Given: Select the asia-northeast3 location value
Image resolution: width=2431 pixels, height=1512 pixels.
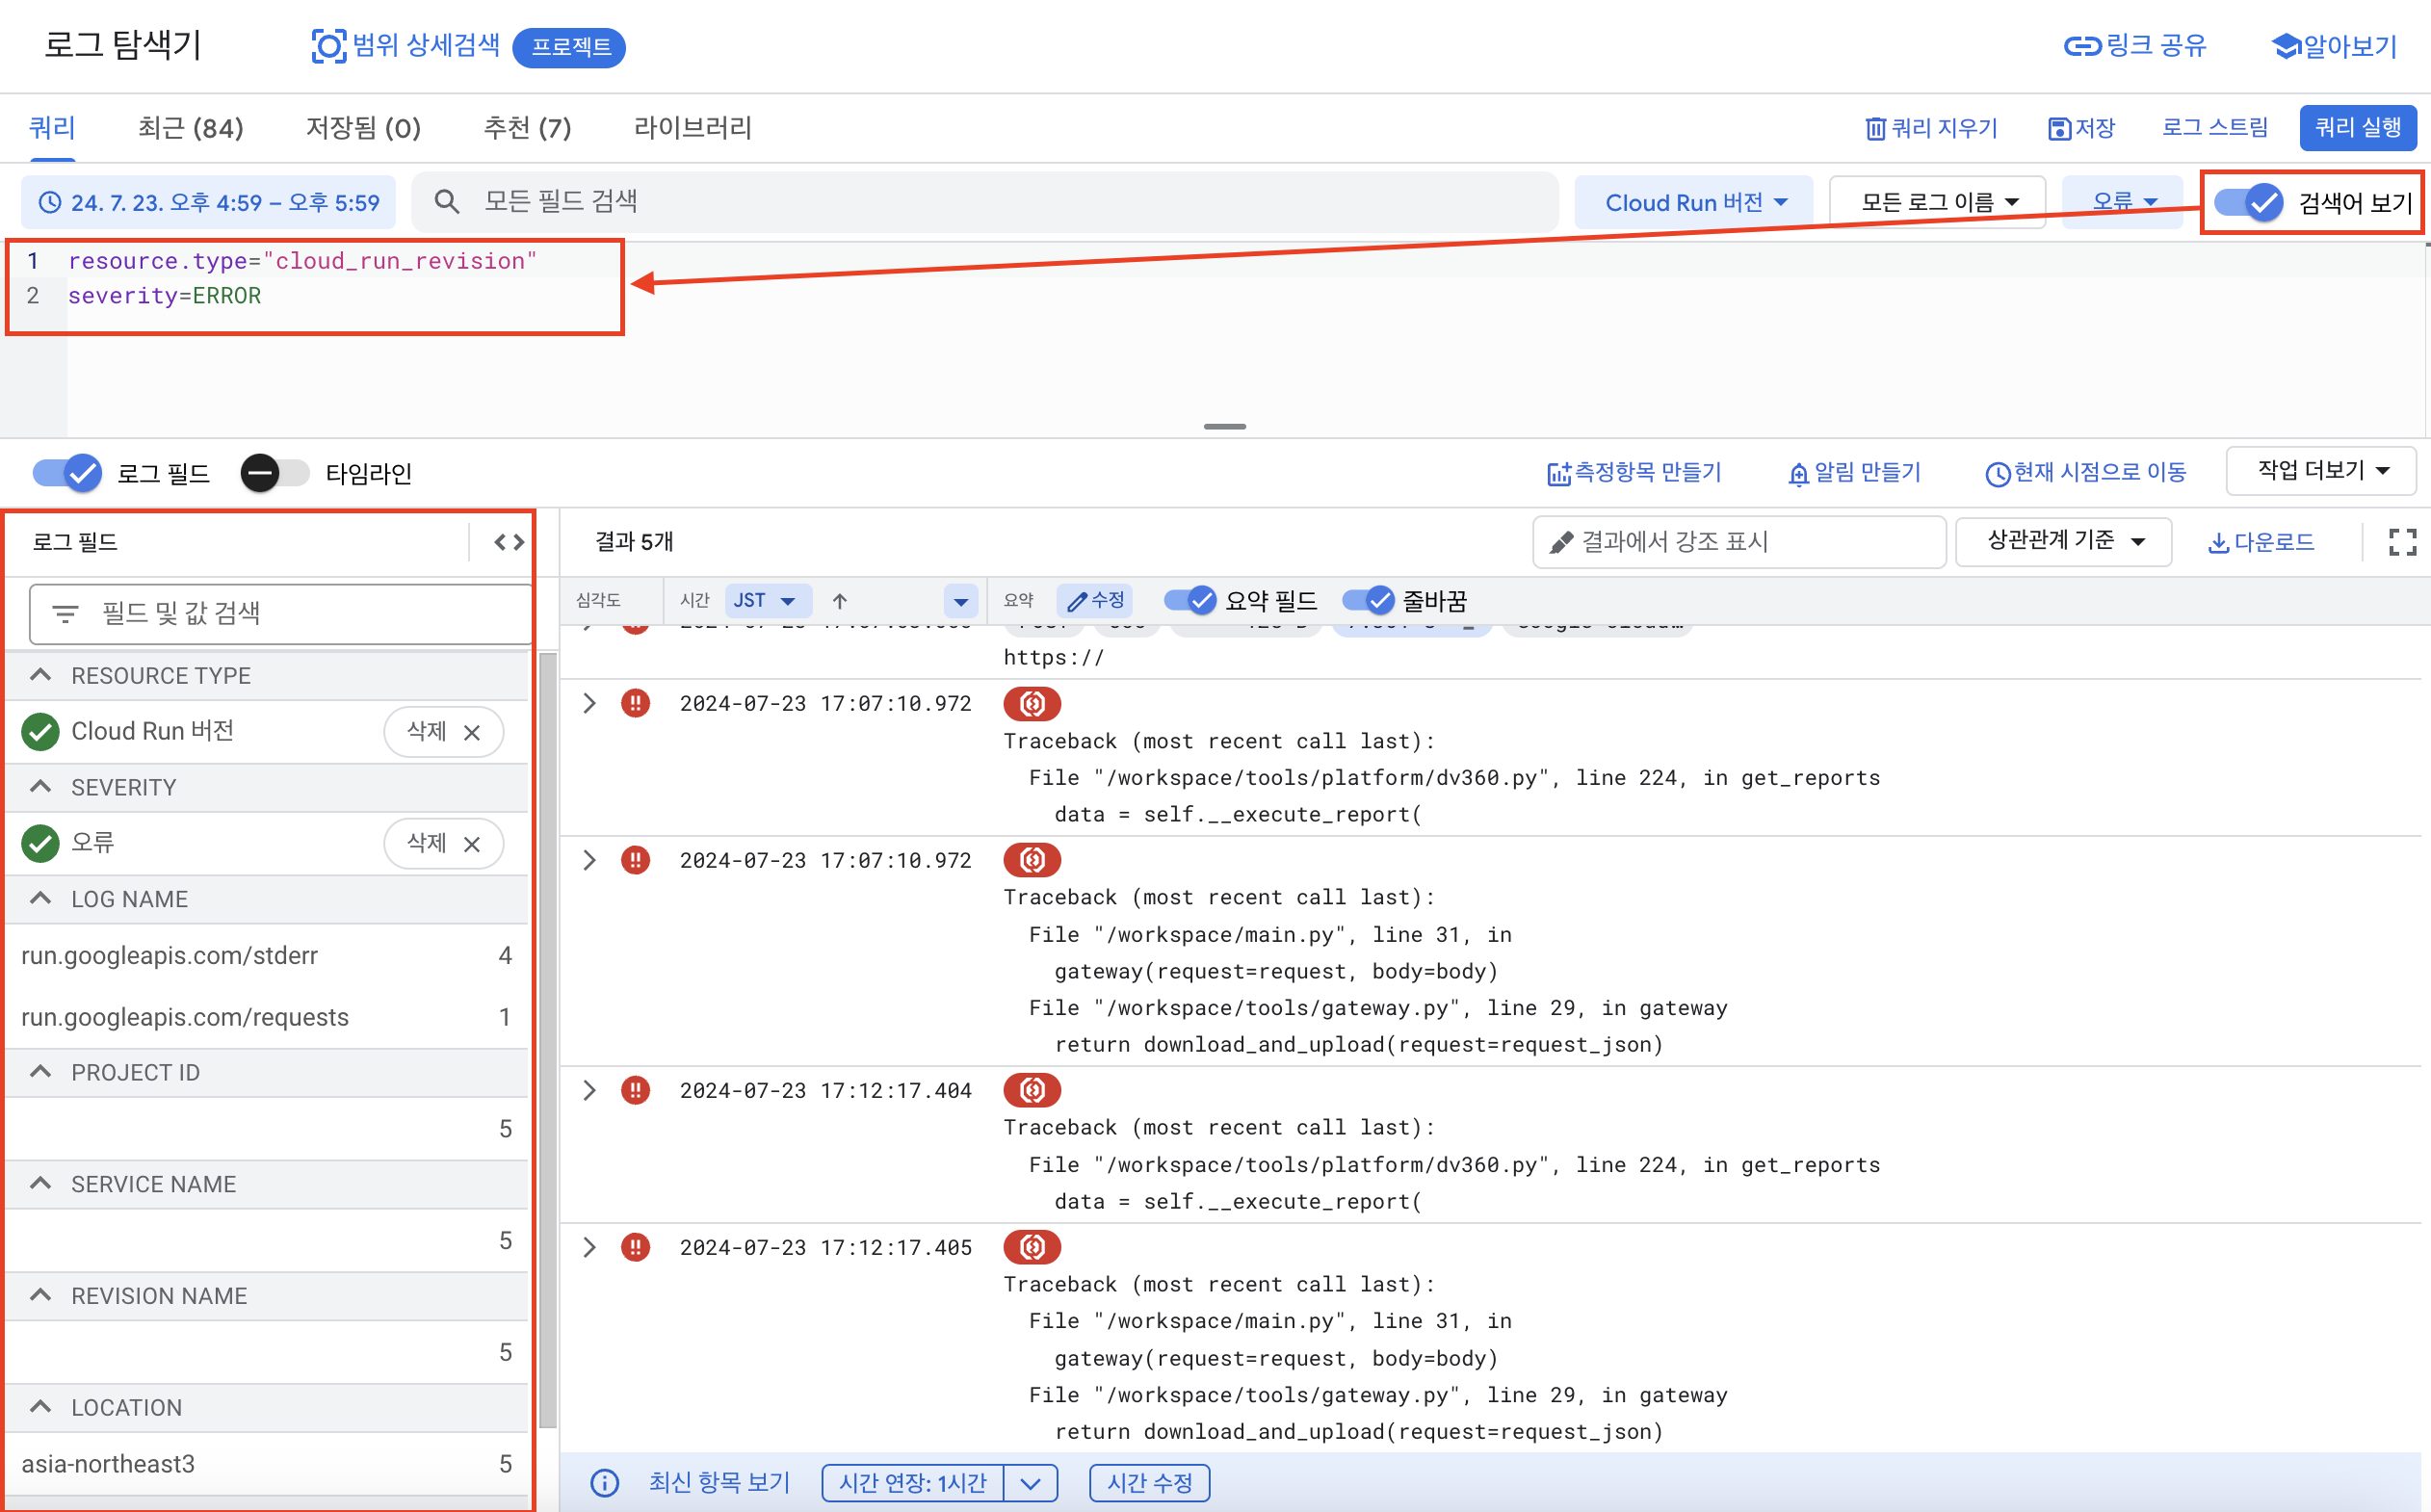Looking at the screenshot, I should 267,1464.
